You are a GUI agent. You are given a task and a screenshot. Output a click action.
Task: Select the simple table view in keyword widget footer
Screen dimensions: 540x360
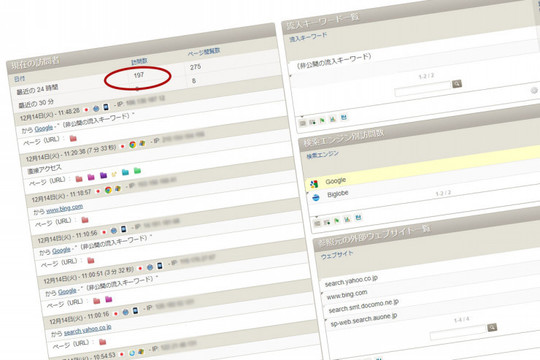(303, 123)
